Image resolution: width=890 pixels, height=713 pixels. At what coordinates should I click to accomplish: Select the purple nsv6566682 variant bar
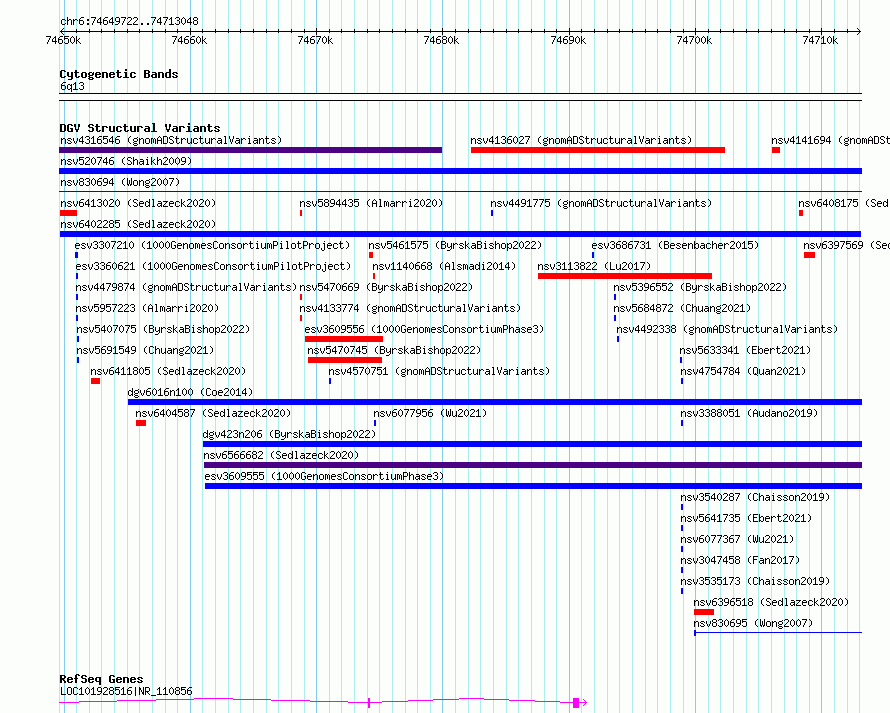(x=533, y=465)
